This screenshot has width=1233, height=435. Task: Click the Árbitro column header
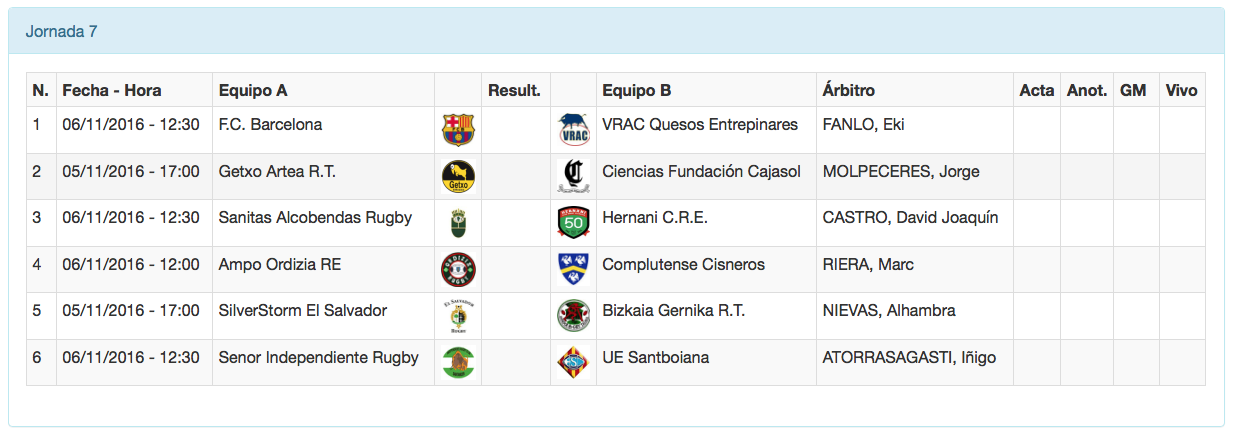(848, 90)
